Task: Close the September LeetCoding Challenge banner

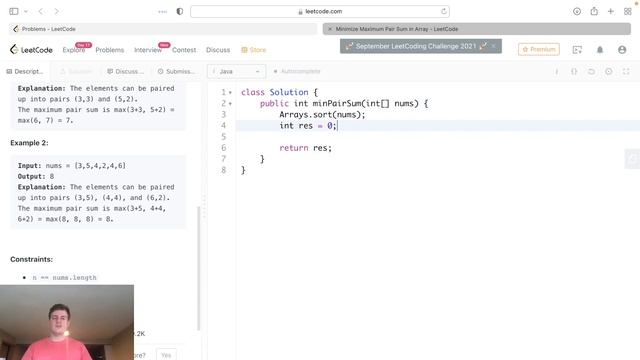Action: coord(493,46)
